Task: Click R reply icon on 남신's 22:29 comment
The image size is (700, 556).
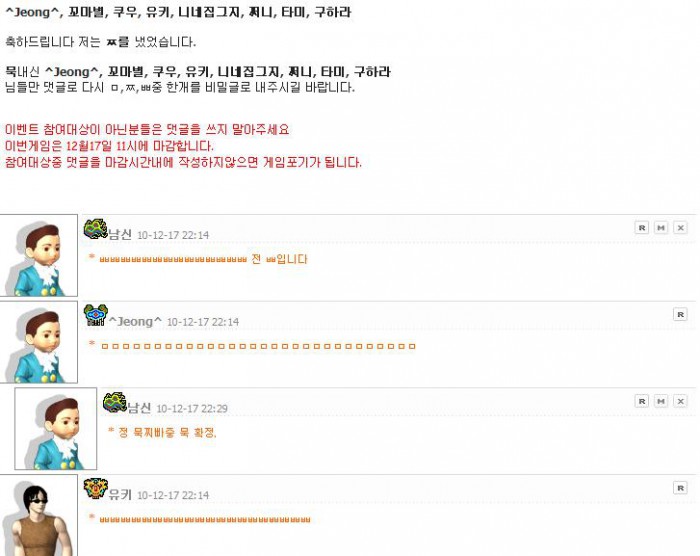Action: pos(642,401)
